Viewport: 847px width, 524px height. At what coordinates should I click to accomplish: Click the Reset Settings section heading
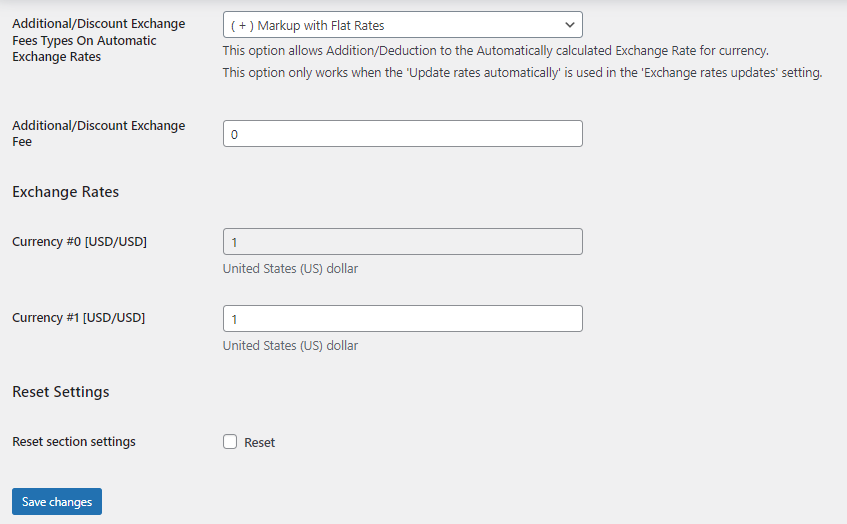60,392
